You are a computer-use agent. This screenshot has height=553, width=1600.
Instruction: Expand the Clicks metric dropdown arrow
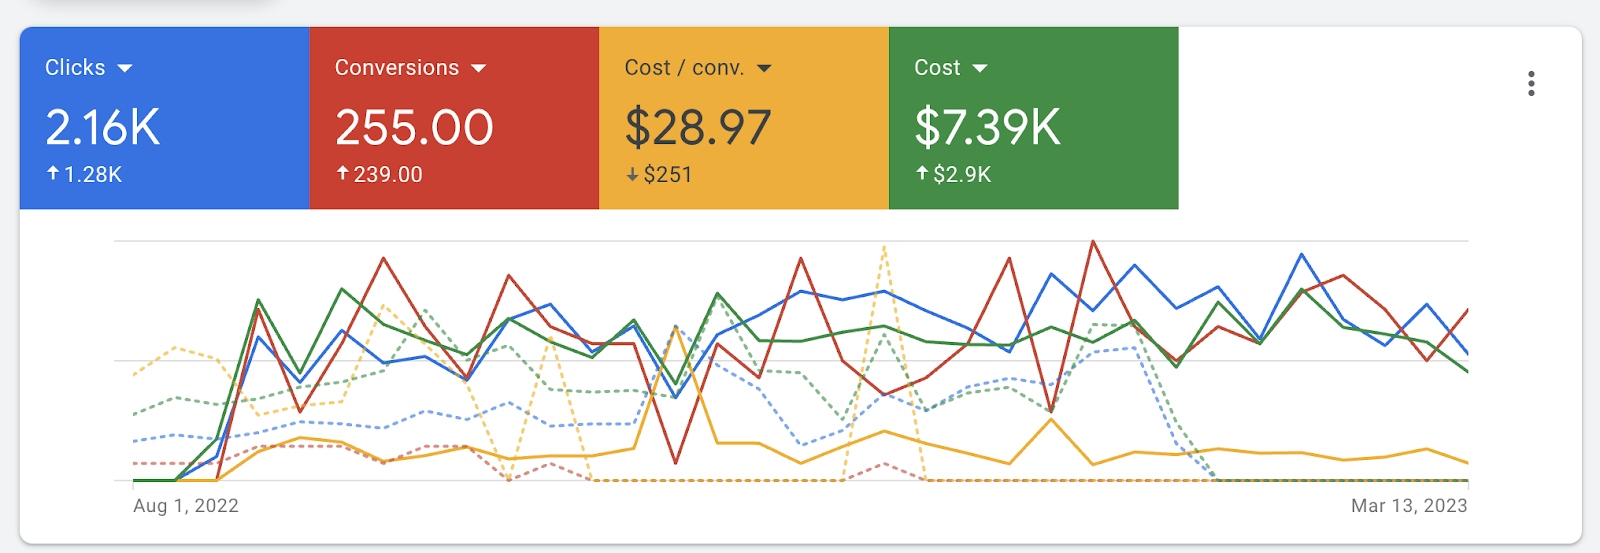coord(125,68)
